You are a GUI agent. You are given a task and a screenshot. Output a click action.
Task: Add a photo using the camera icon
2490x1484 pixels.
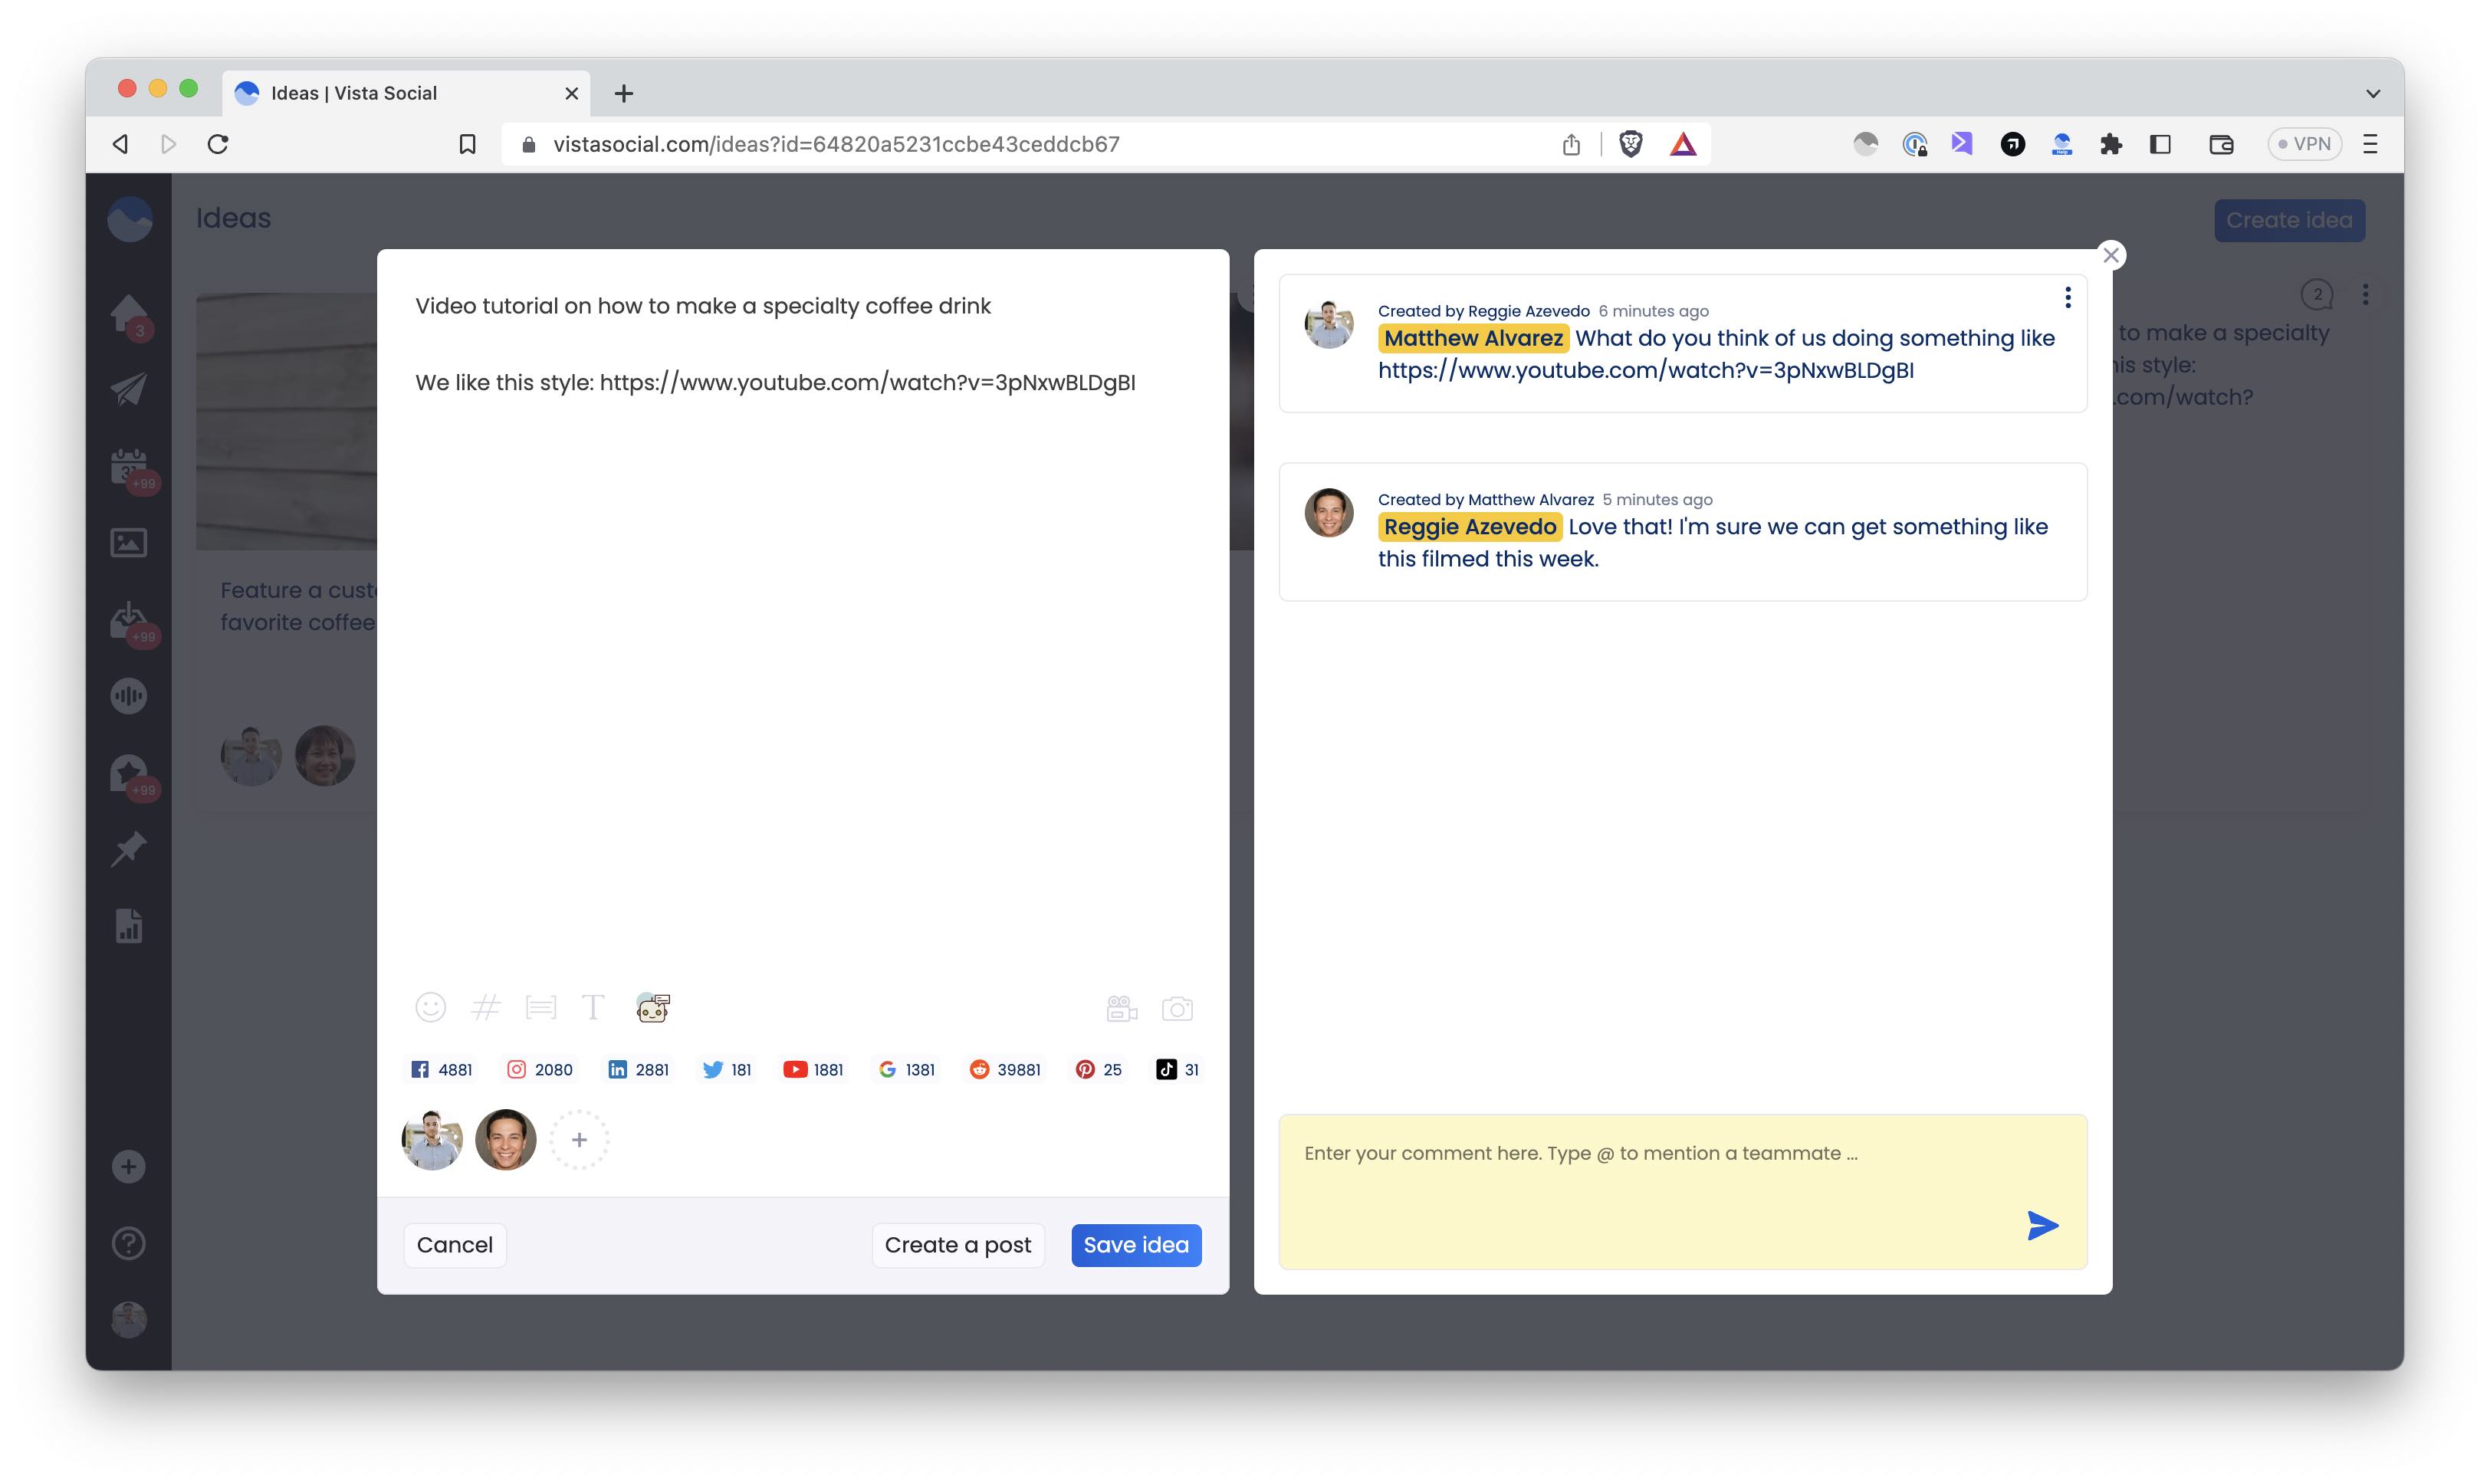tap(1178, 1008)
